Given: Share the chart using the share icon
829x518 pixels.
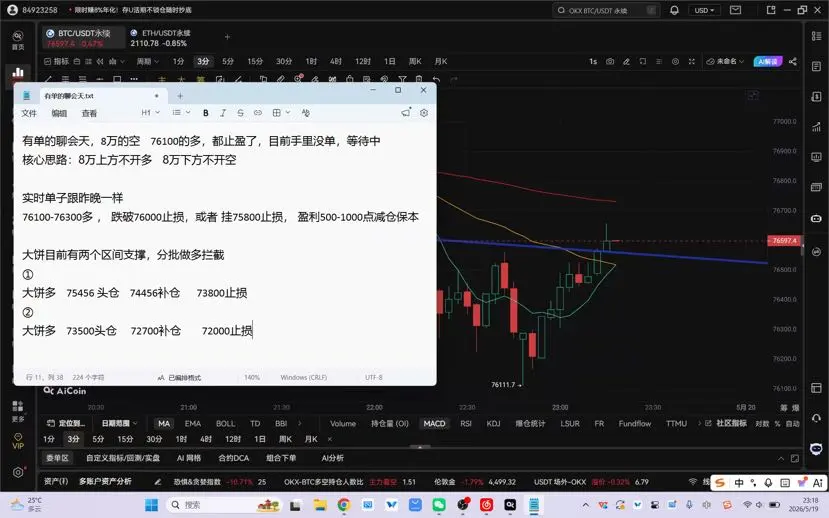Looking at the screenshot, I should [x=793, y=61].
